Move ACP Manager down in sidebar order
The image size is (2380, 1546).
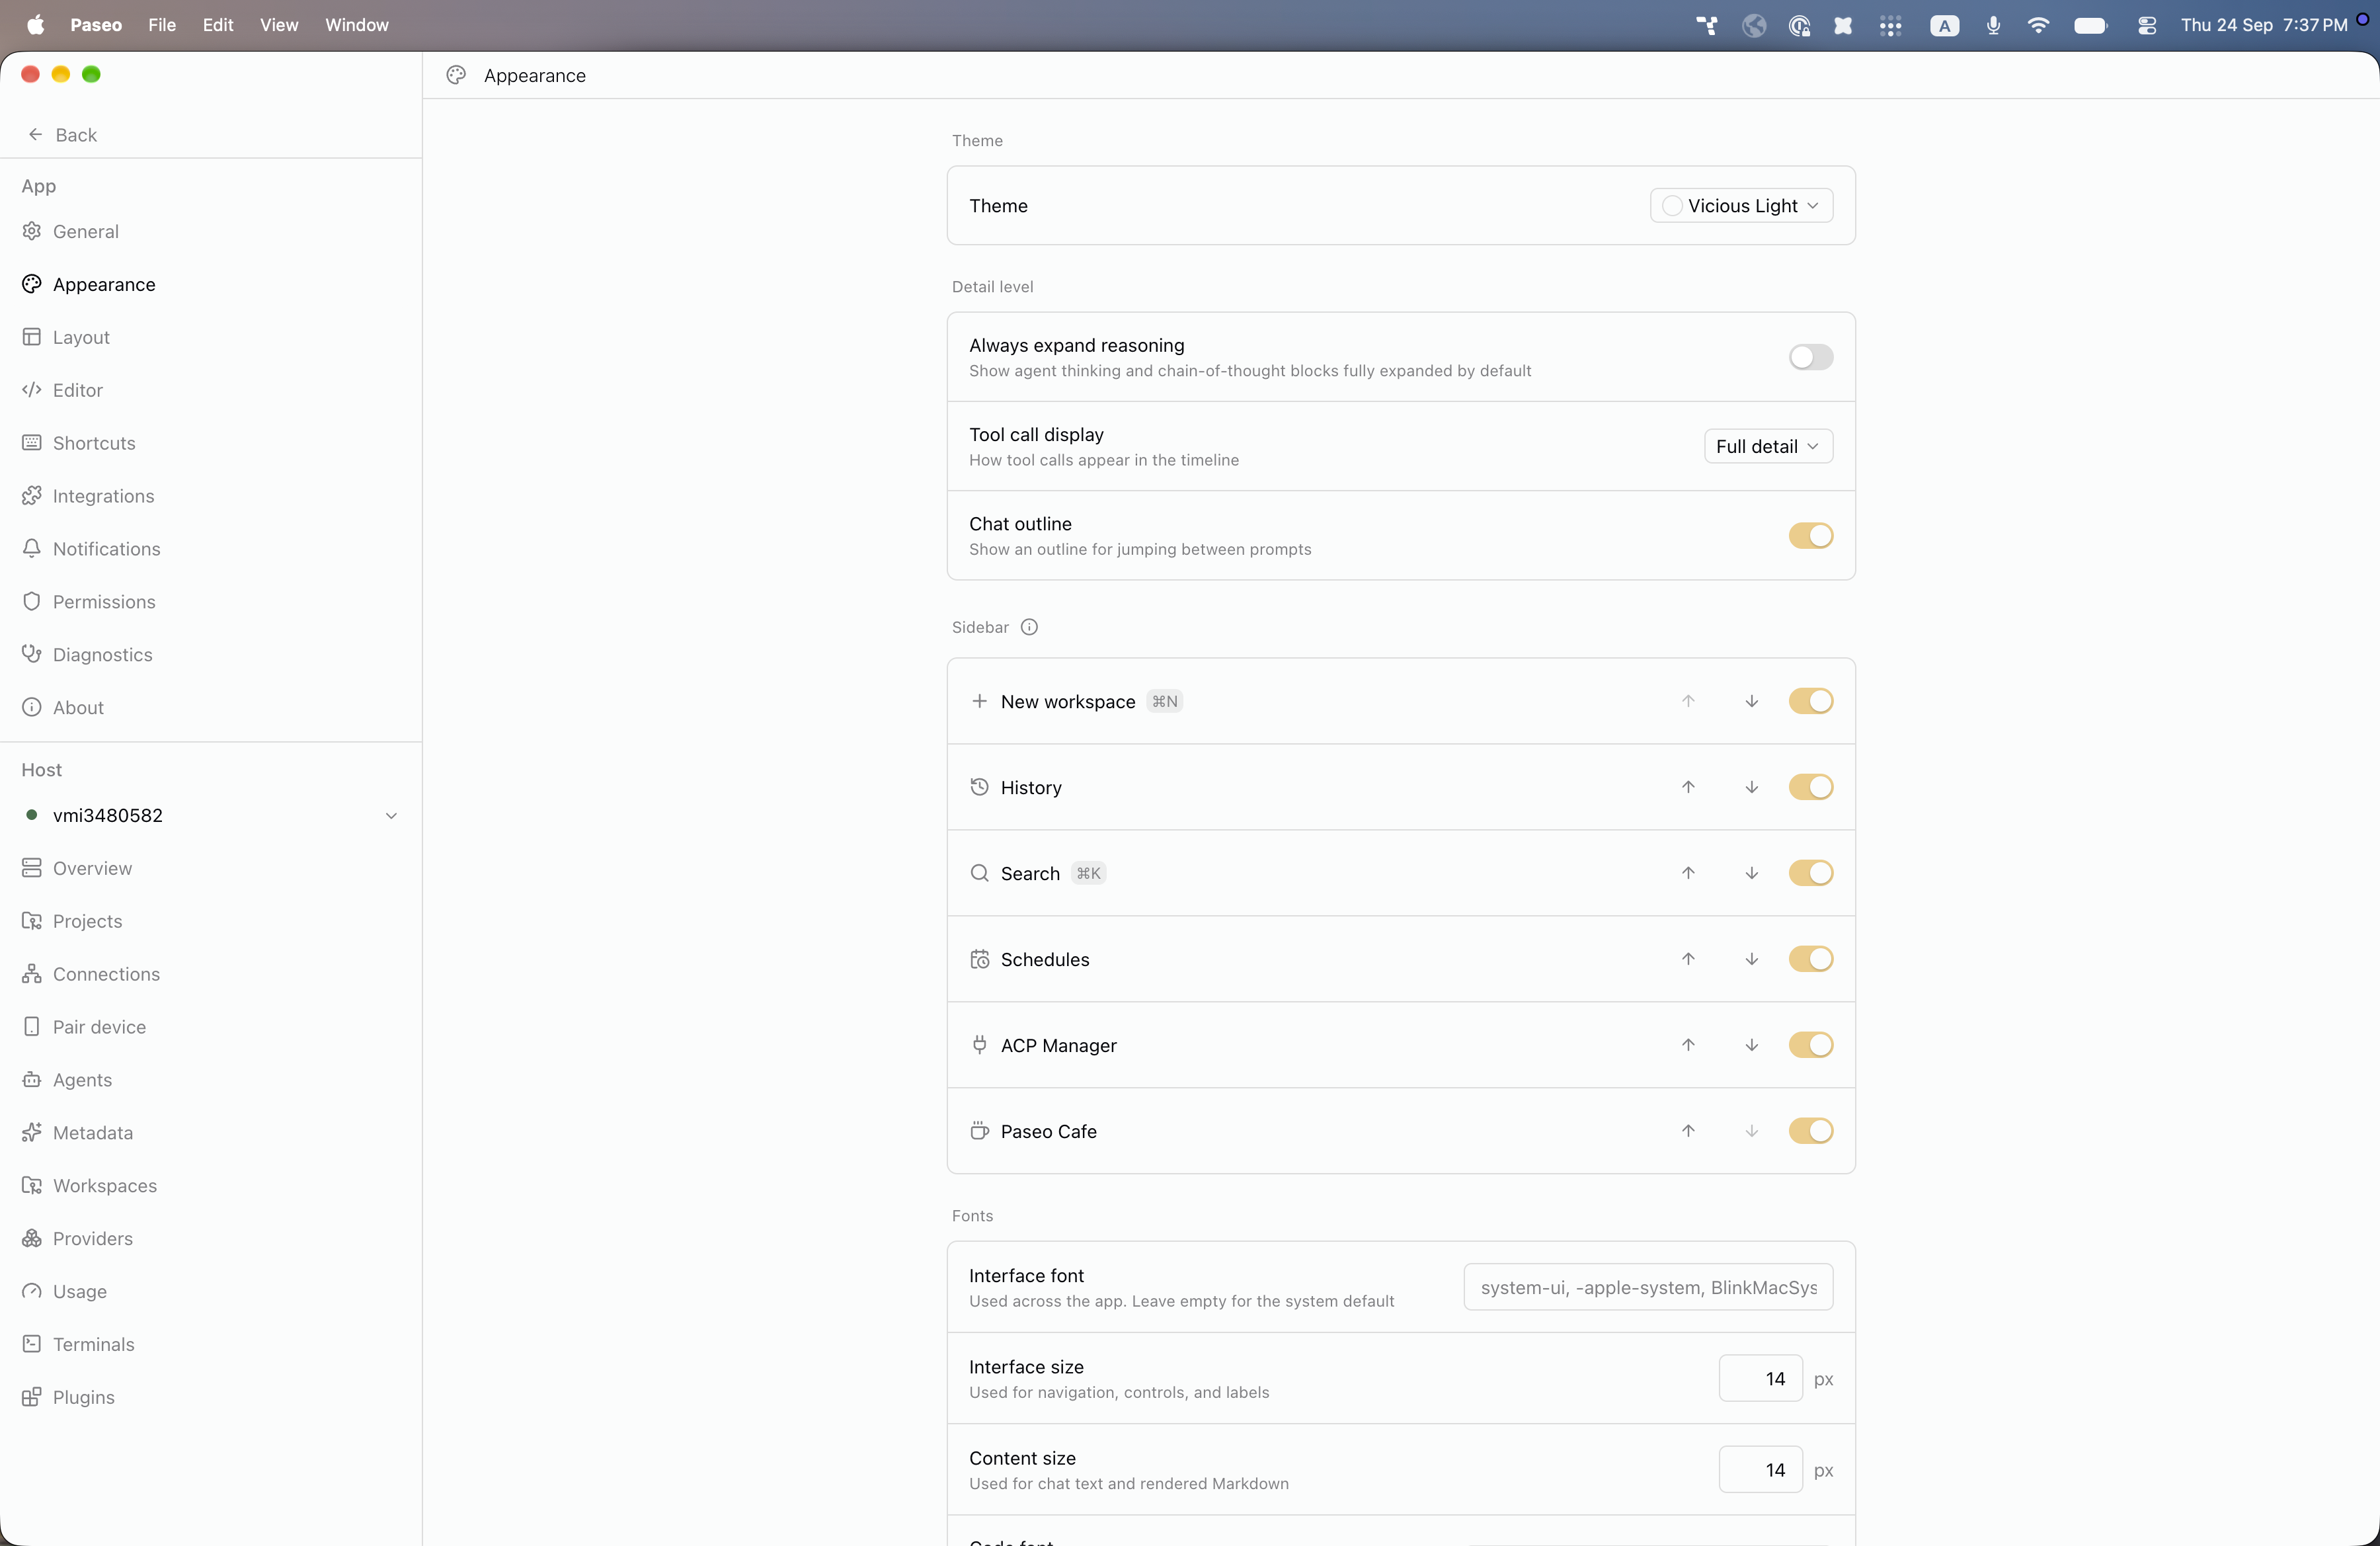coord(1752,1045)
